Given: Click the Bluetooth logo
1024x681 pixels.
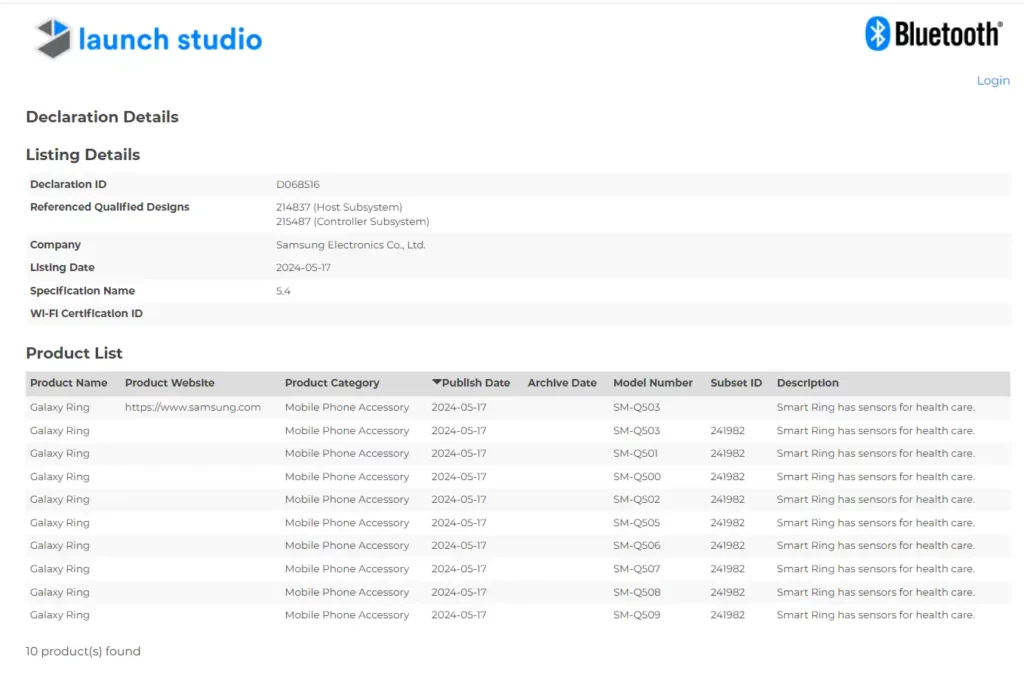Looking at the screenshot, I should point(934,33).
